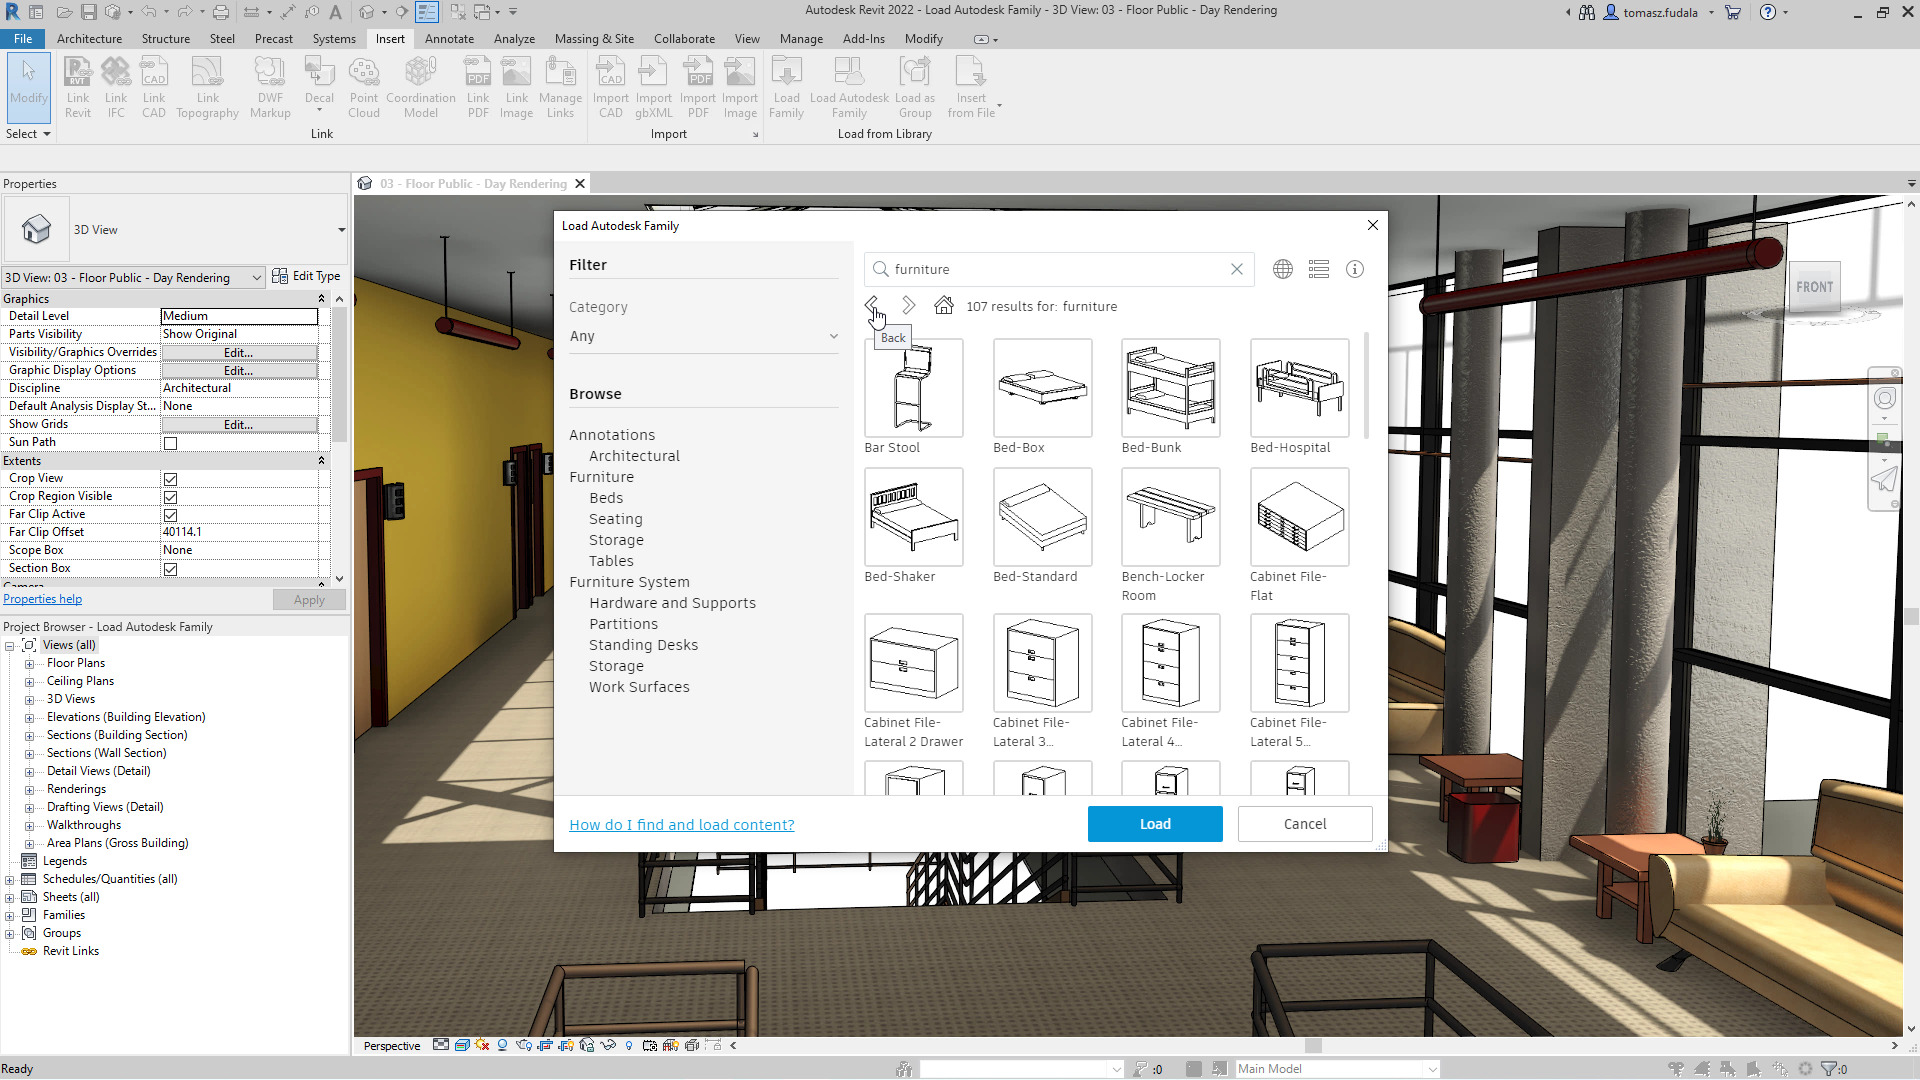Open the 3D View type selector dropdown
The height and width of the screenshot is (1080, 1920).
pos(341,230)
